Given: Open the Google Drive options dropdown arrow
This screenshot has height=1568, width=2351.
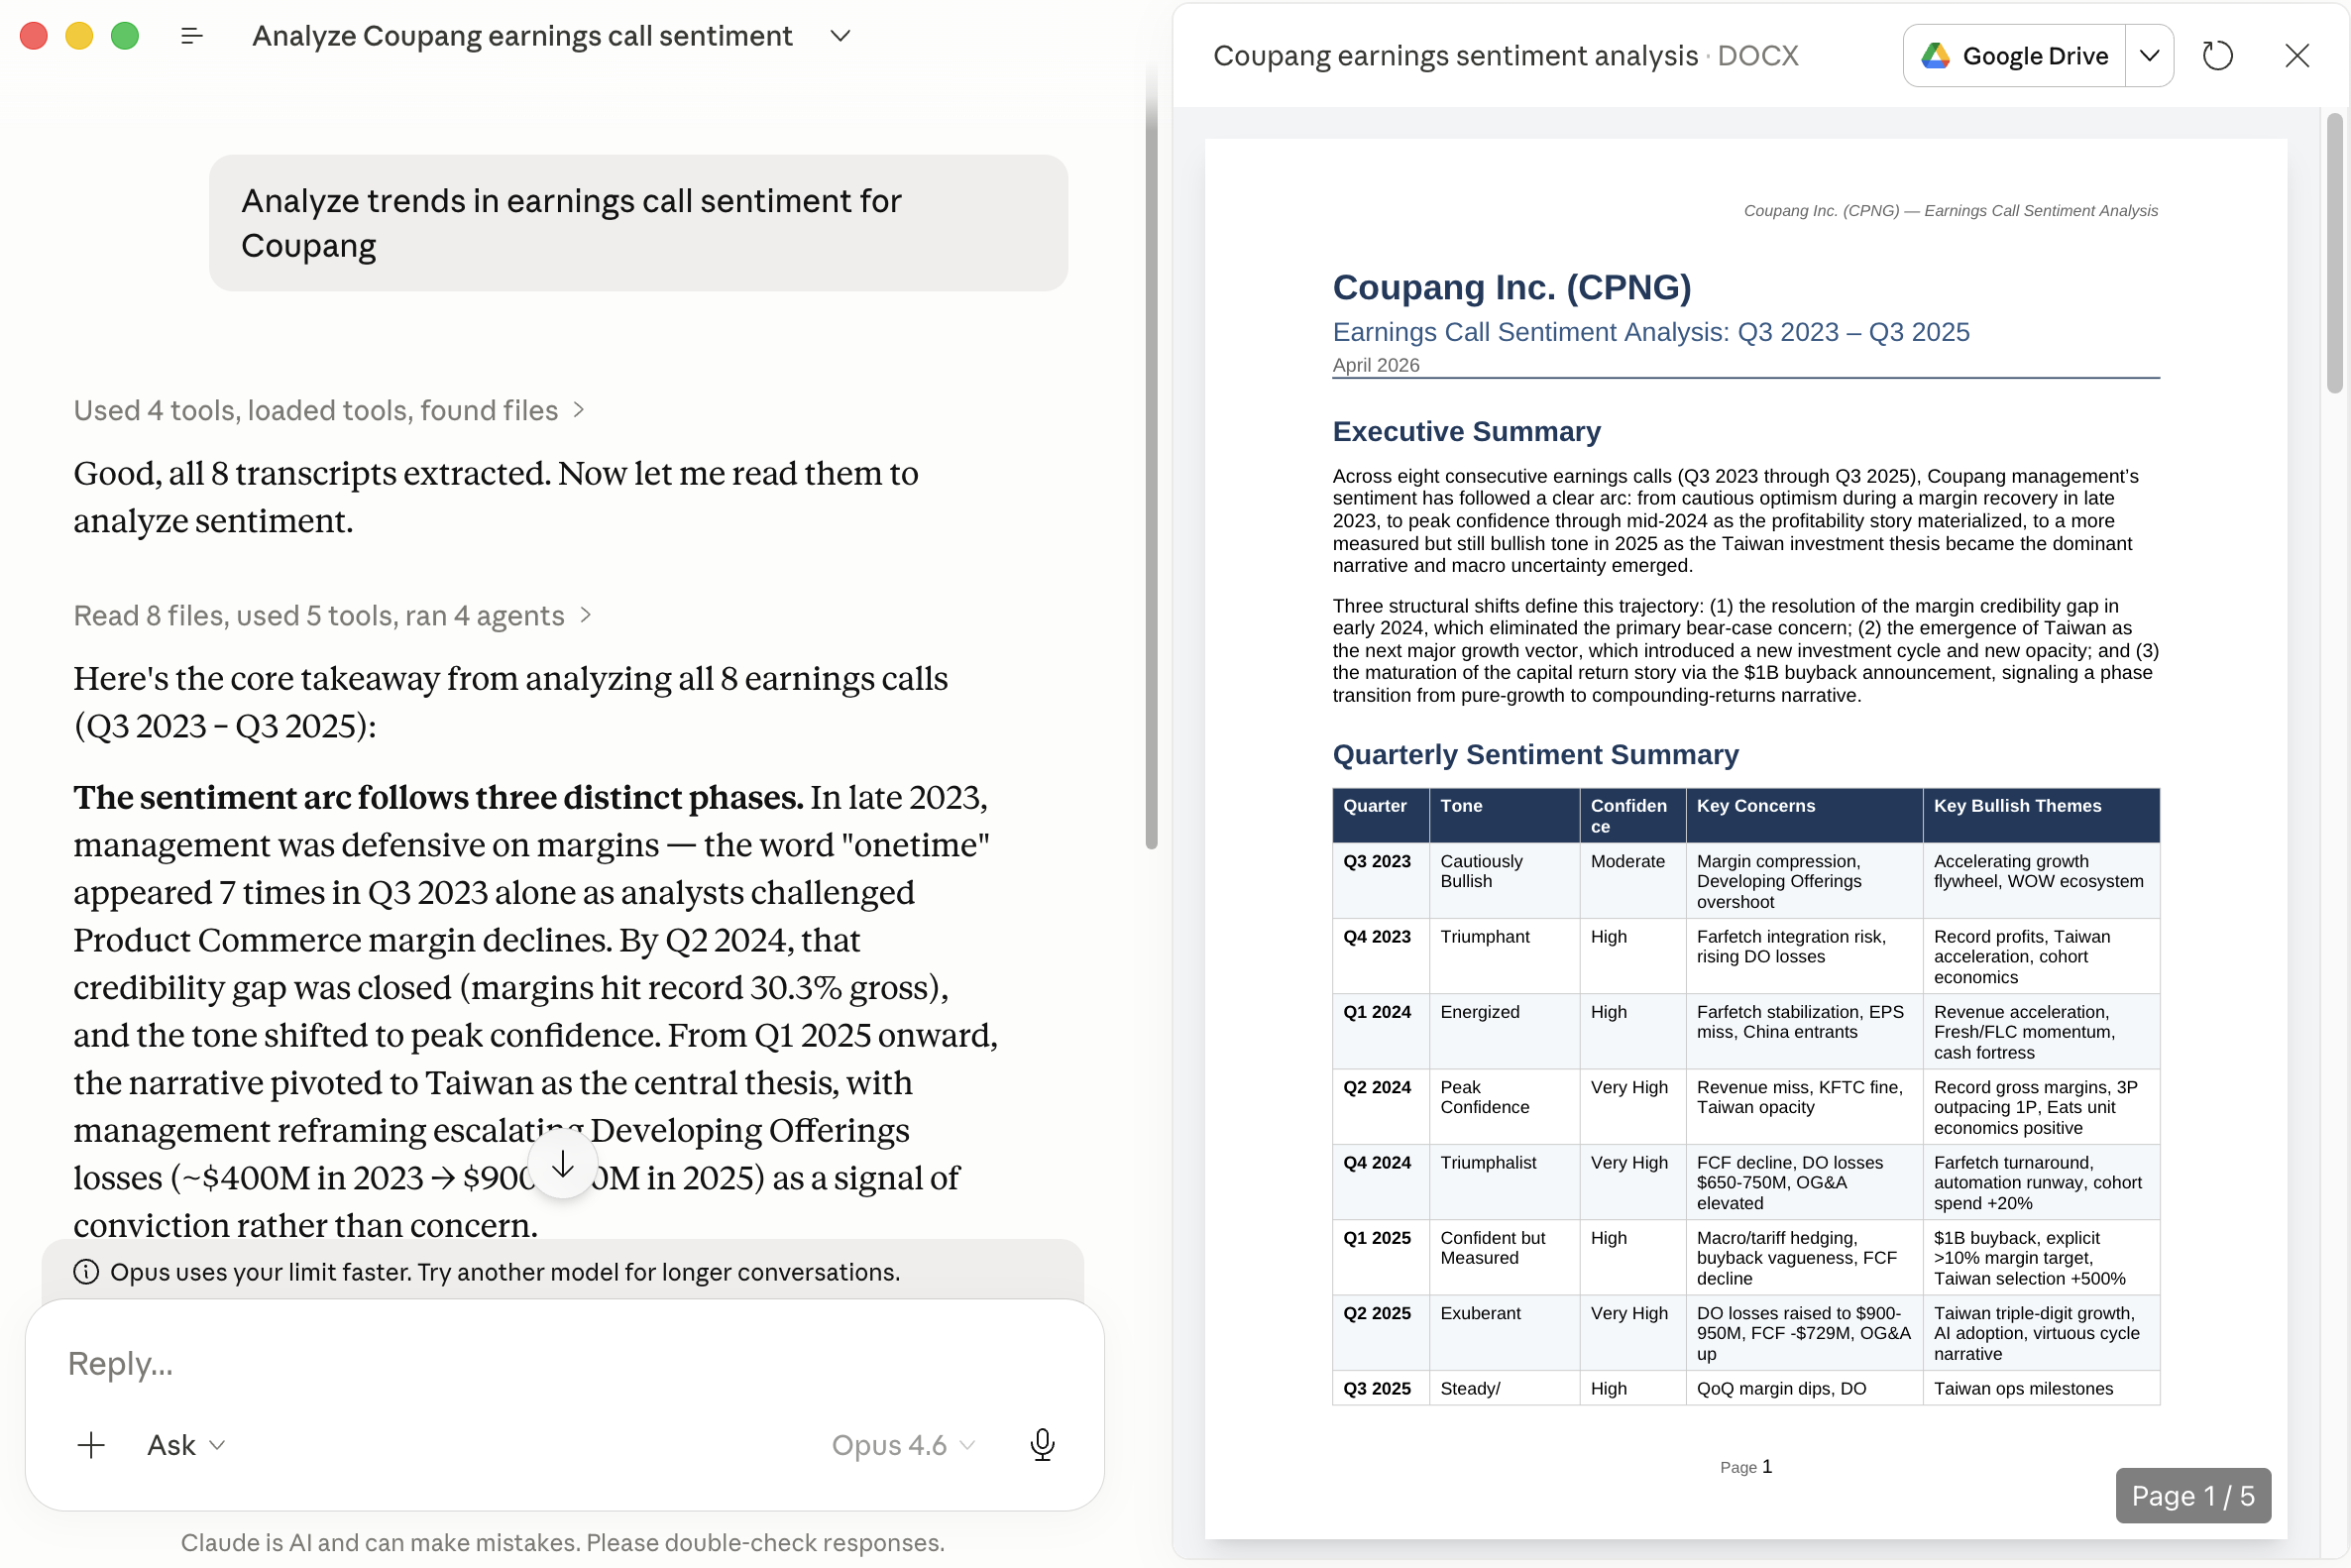Looking at the screenshot, I should tap(2149, 56).
